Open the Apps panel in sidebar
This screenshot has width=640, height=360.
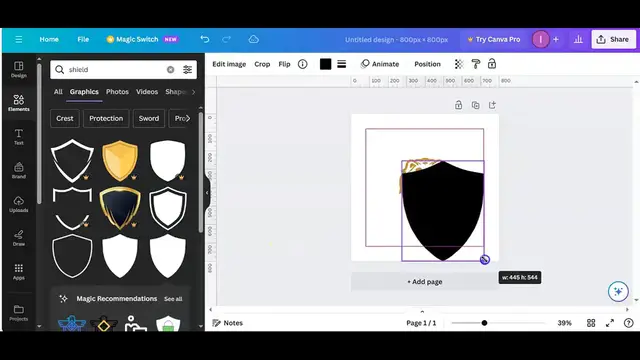(x=19, y=272)
